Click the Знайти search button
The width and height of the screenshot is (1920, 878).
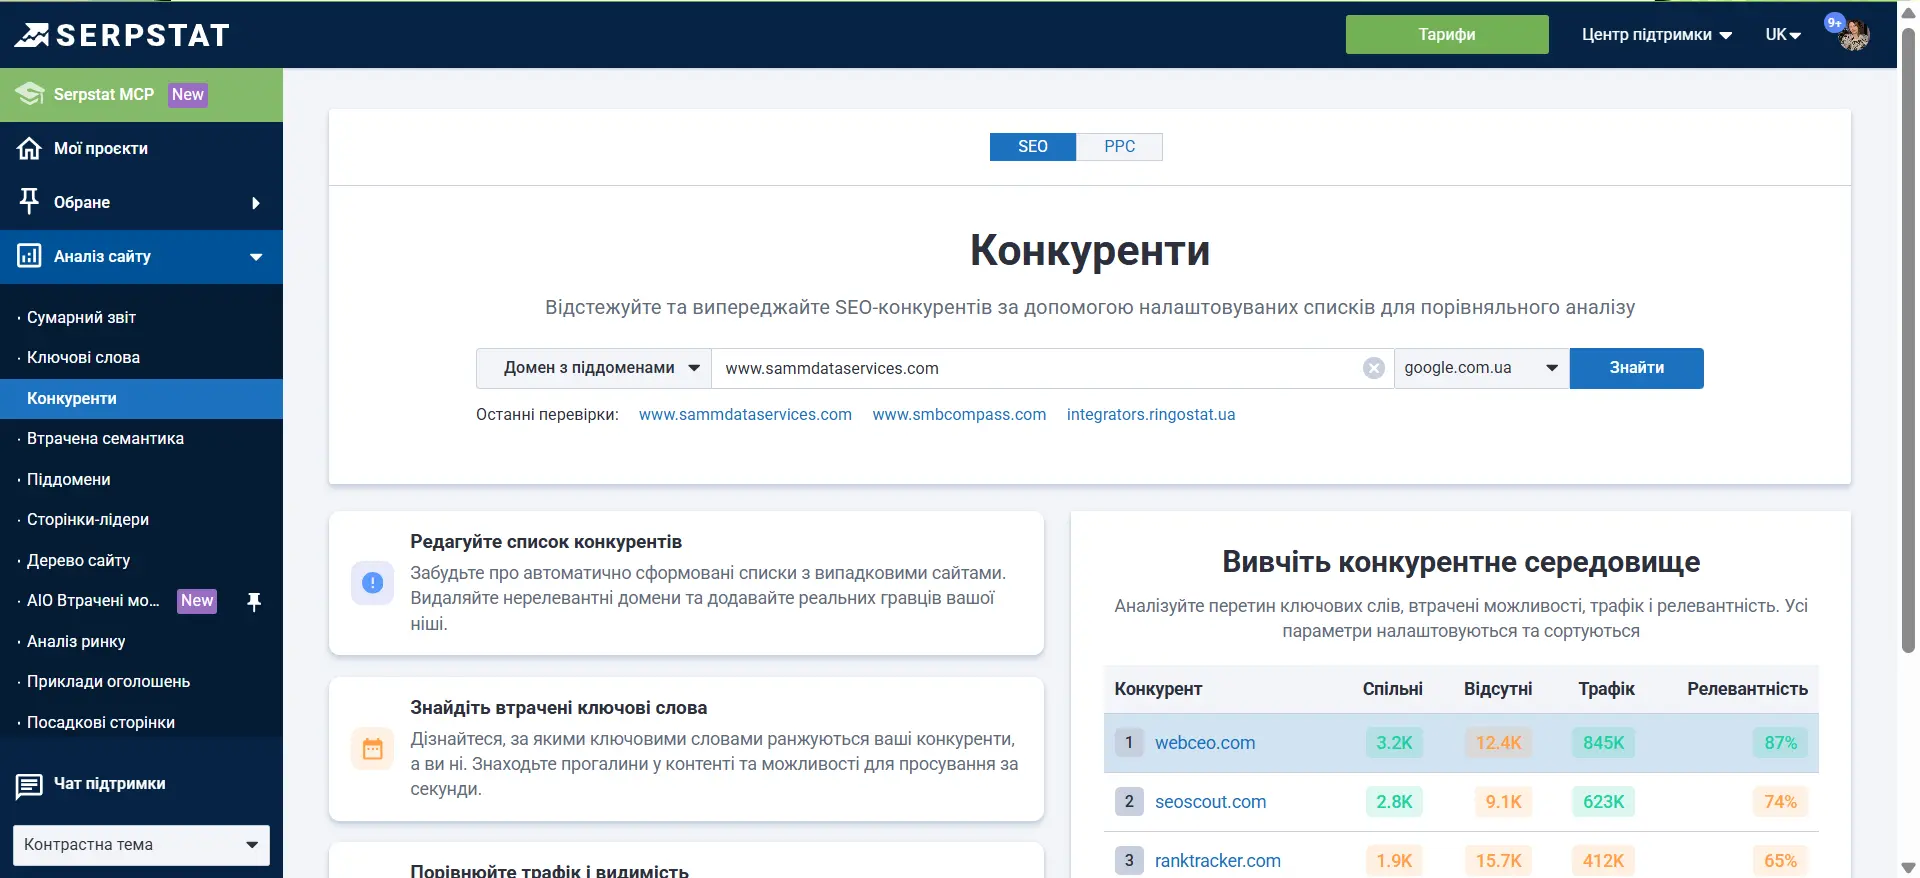1637,368
